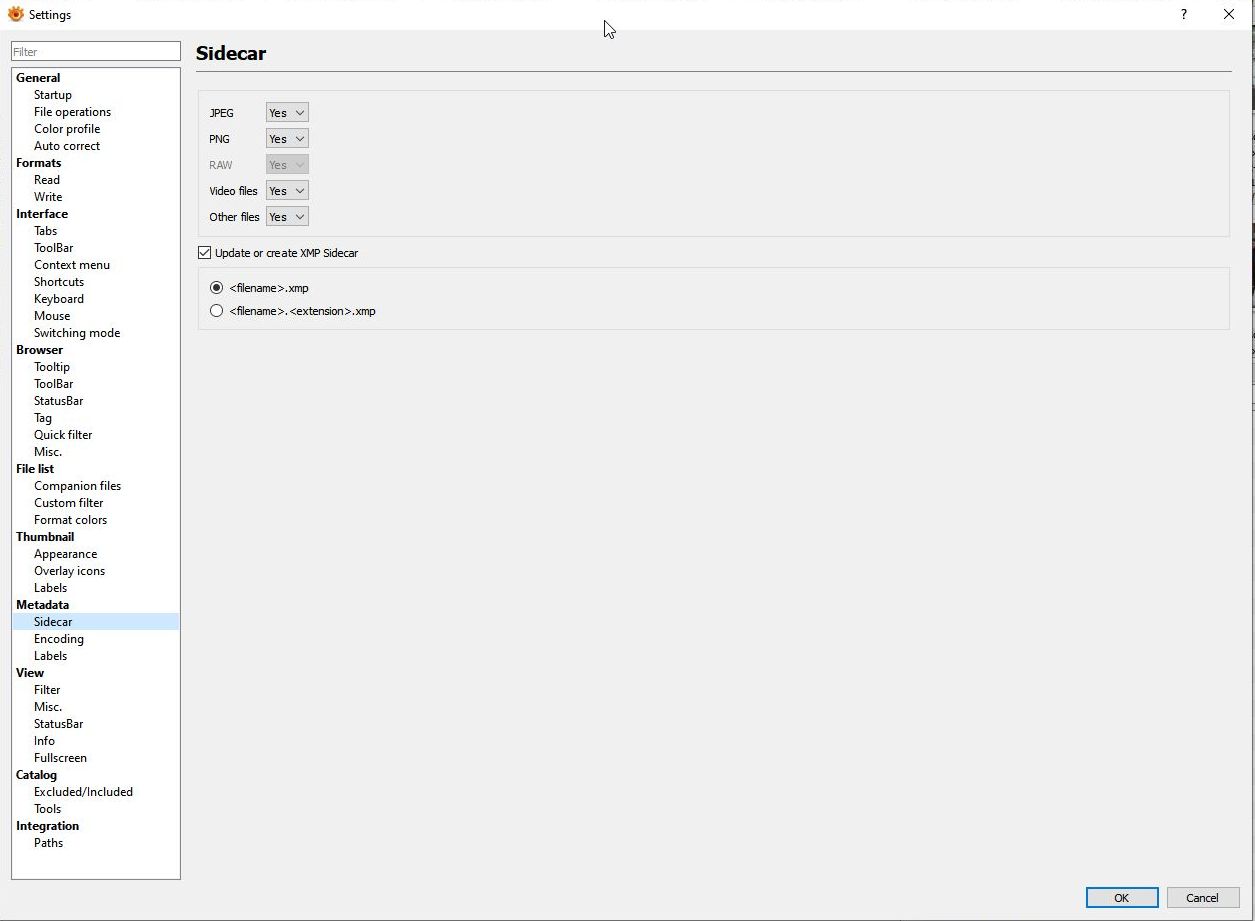Open the Startup settings page
1255x921 pixels.
coord(53,95)
